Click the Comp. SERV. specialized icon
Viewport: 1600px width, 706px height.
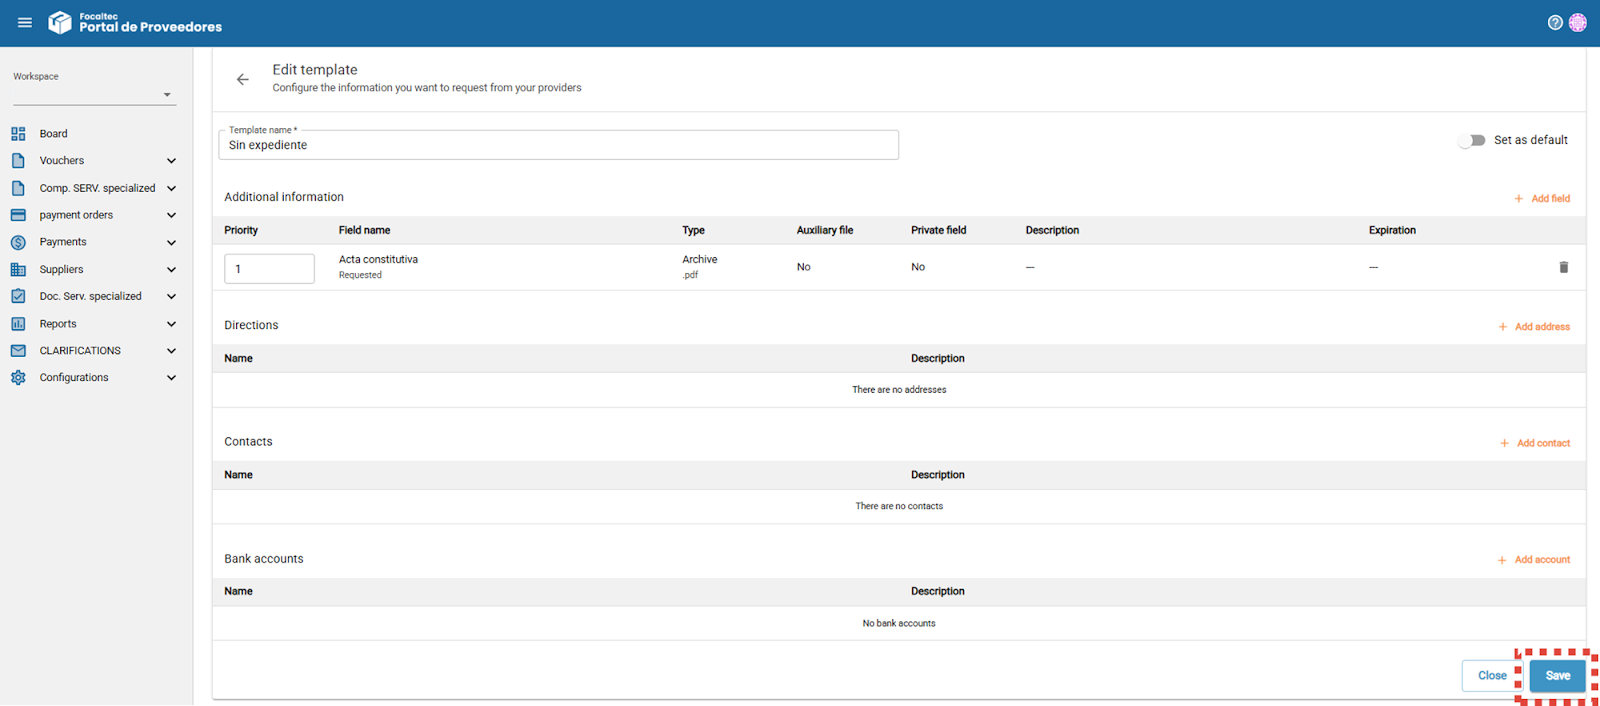point(18,188)
